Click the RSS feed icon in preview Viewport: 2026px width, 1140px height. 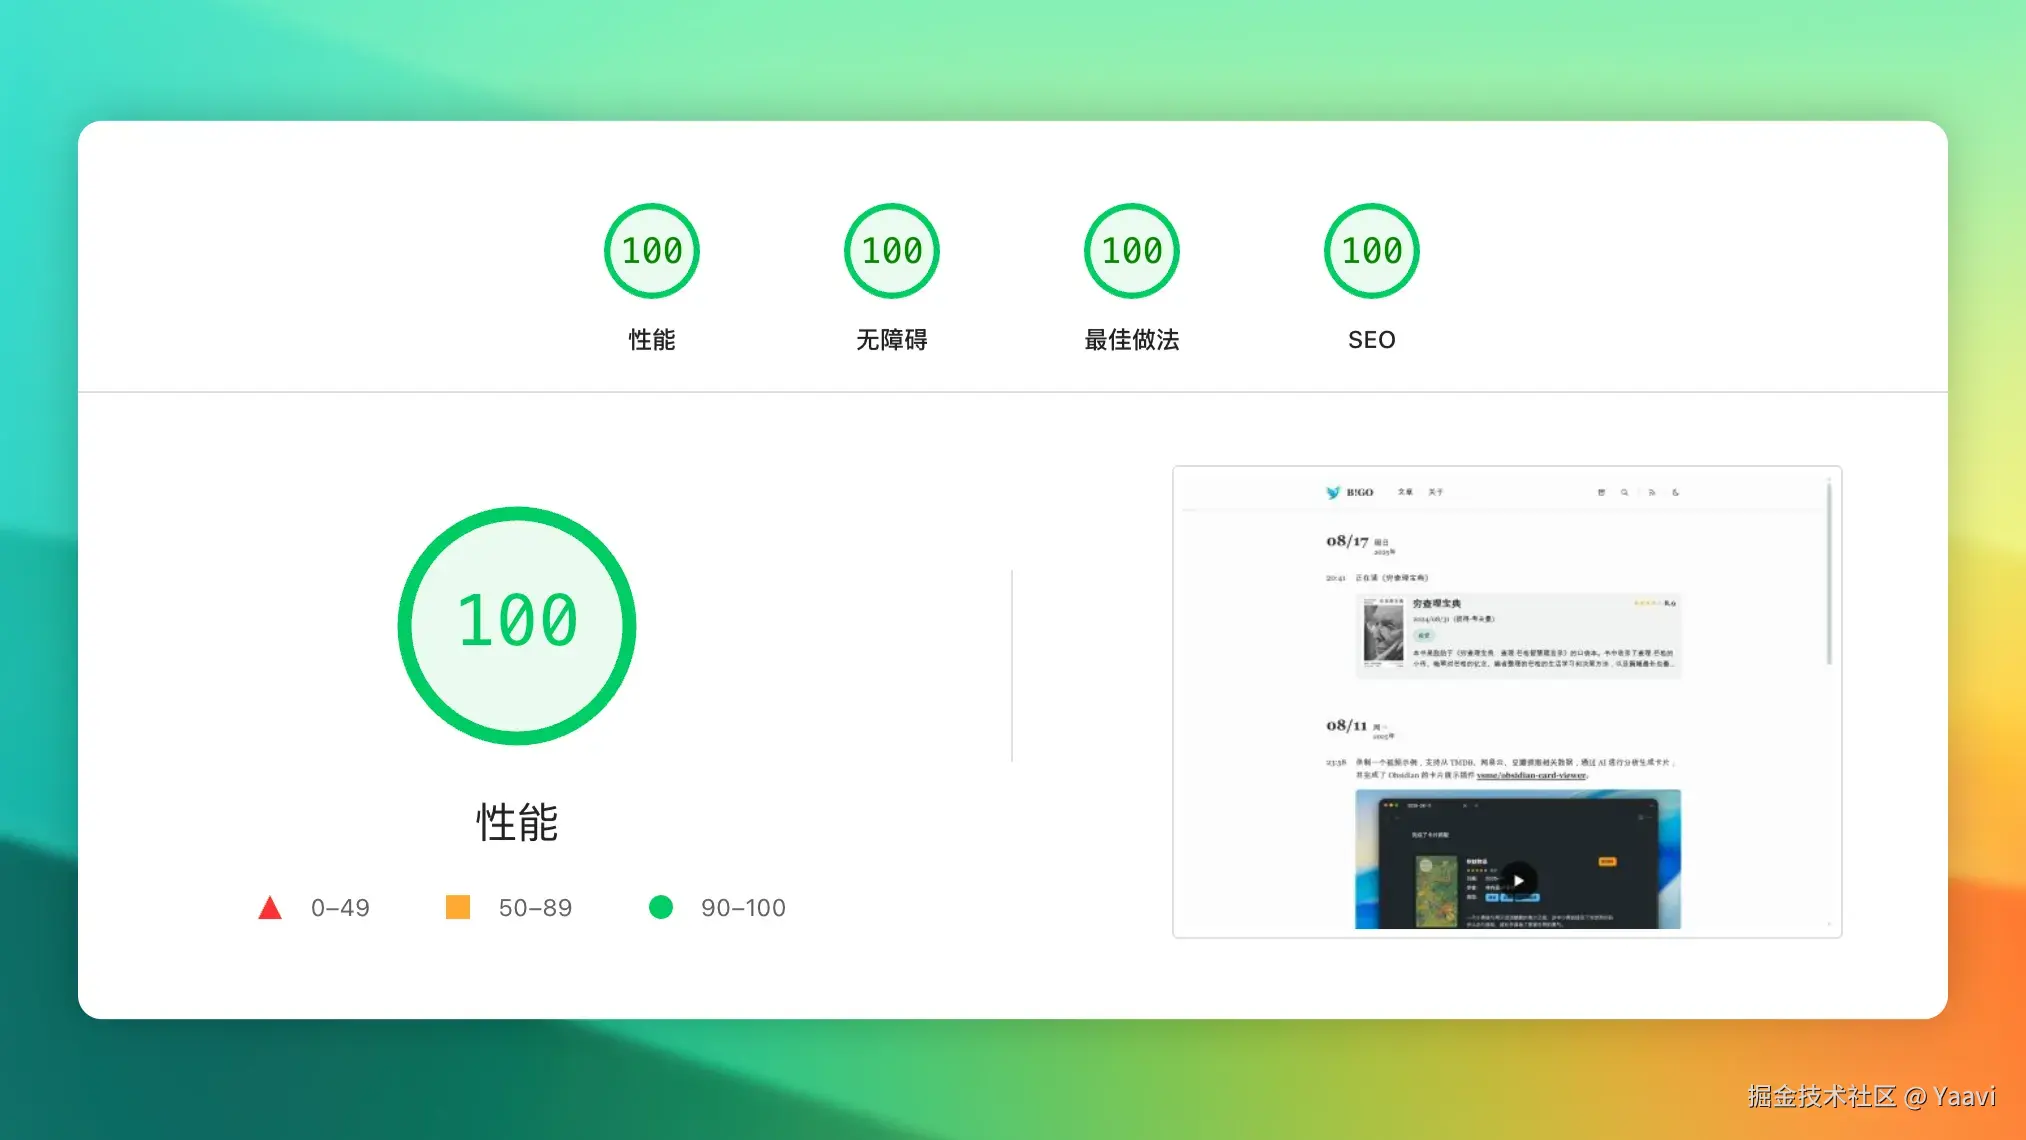pos(1652,492)
